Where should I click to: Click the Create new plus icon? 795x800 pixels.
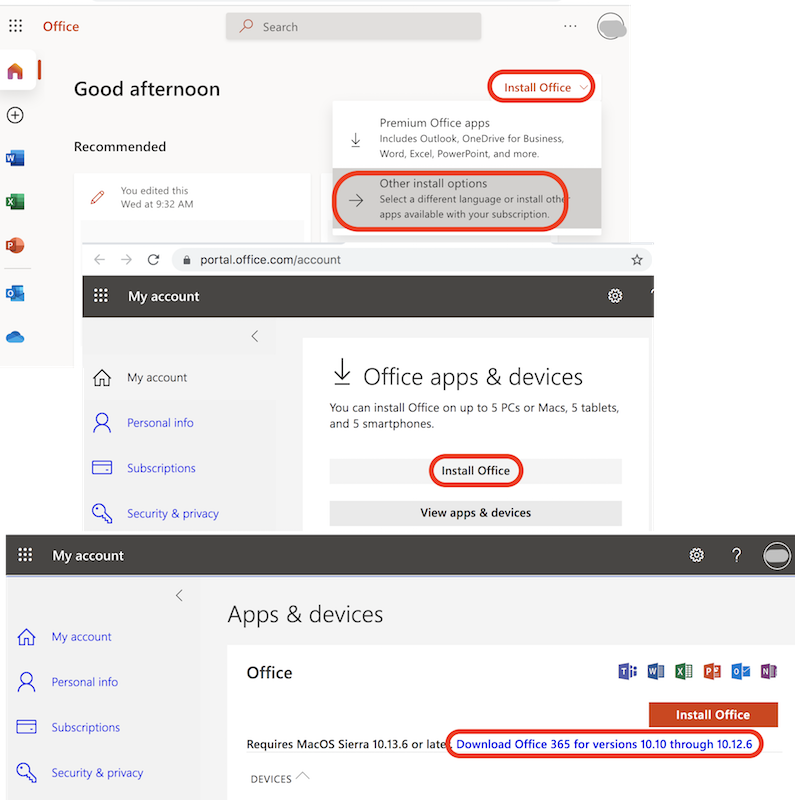(x=15, y=115)
